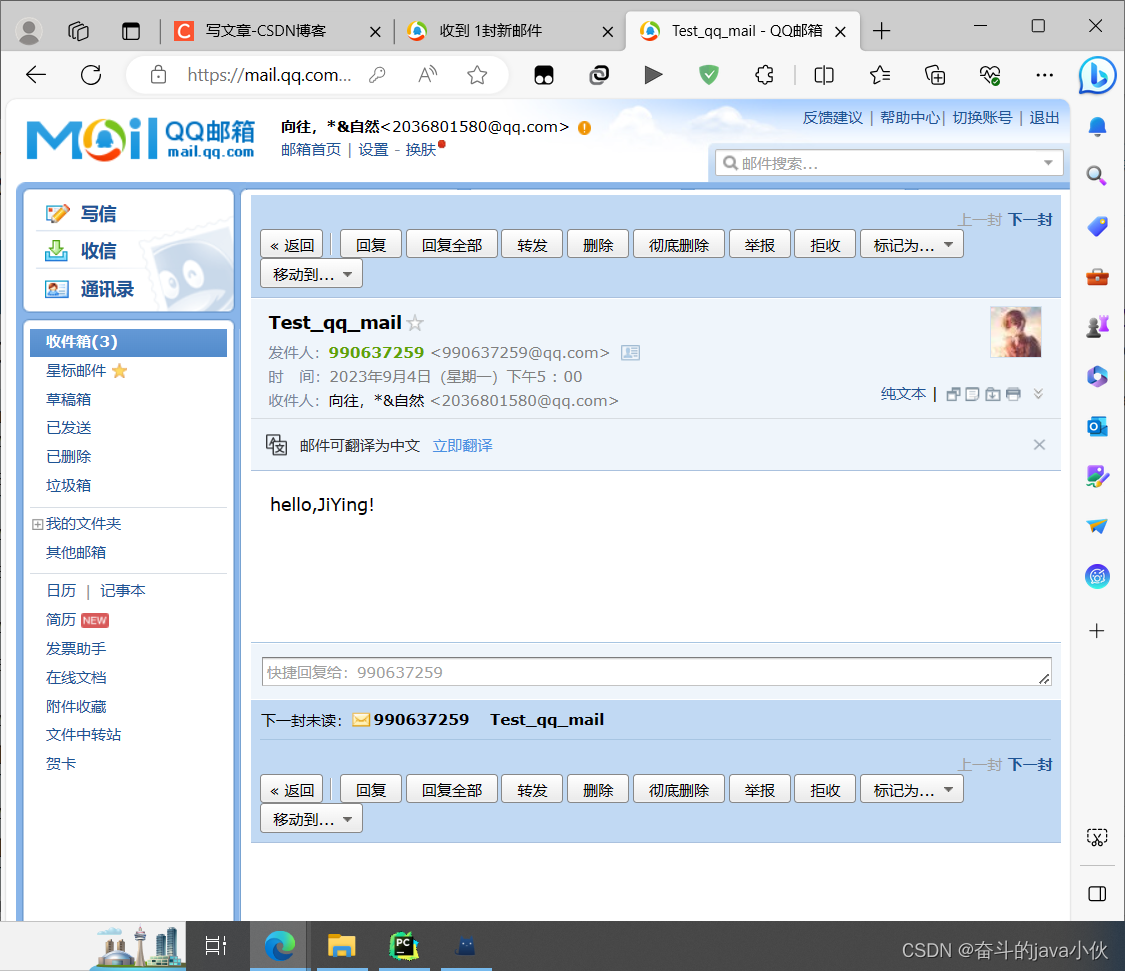Star the Test_qq_mail message
The image size is (1125, 971).
pyautogui.click(x=415, y=323)
